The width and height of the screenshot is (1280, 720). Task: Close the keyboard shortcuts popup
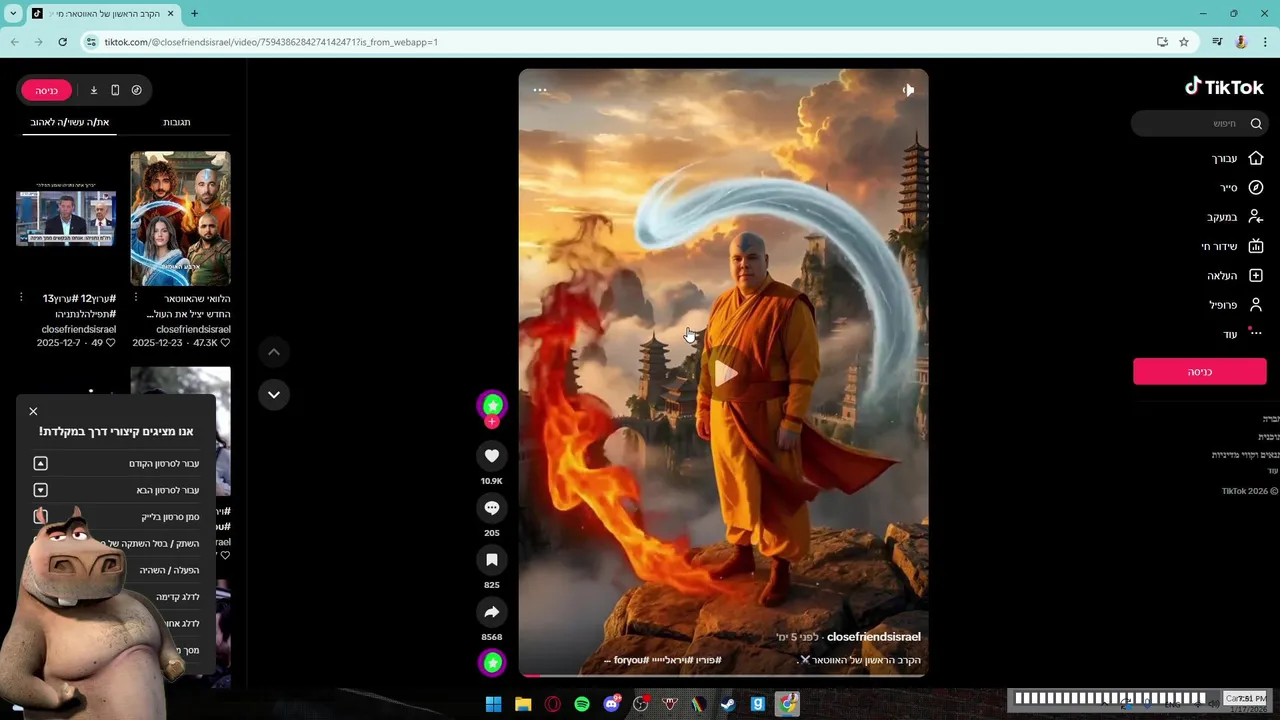(33, 411)
